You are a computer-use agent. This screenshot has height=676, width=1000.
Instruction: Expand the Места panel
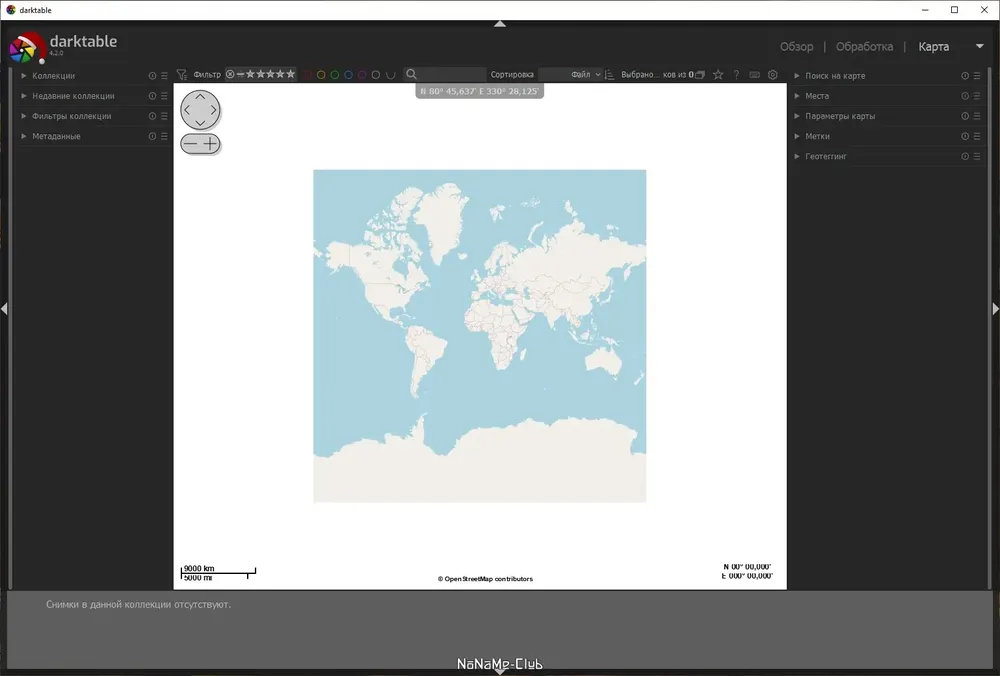point(797,96)
